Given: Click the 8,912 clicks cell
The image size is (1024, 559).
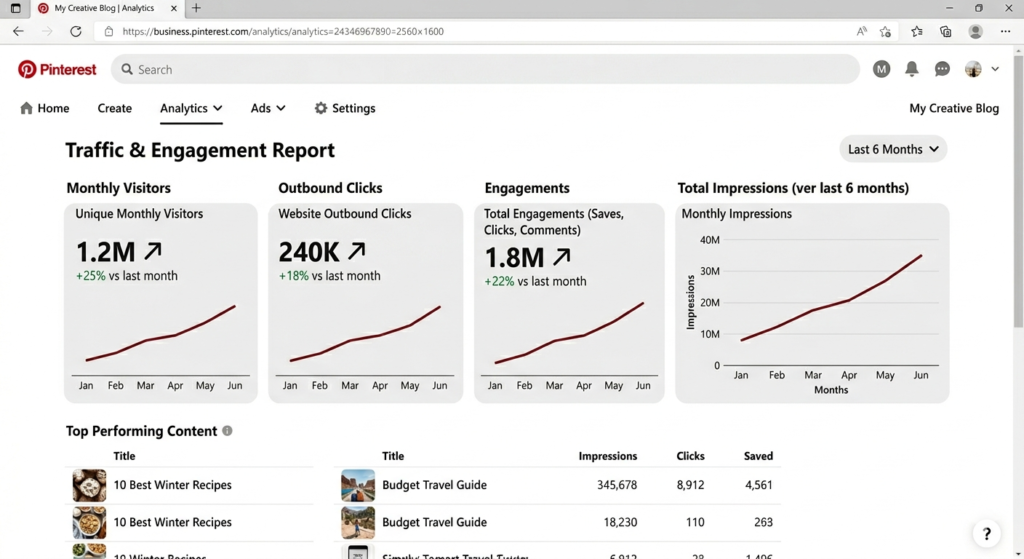Looking at the screenshot, I should pyautogui.click(x=690, y=485).
